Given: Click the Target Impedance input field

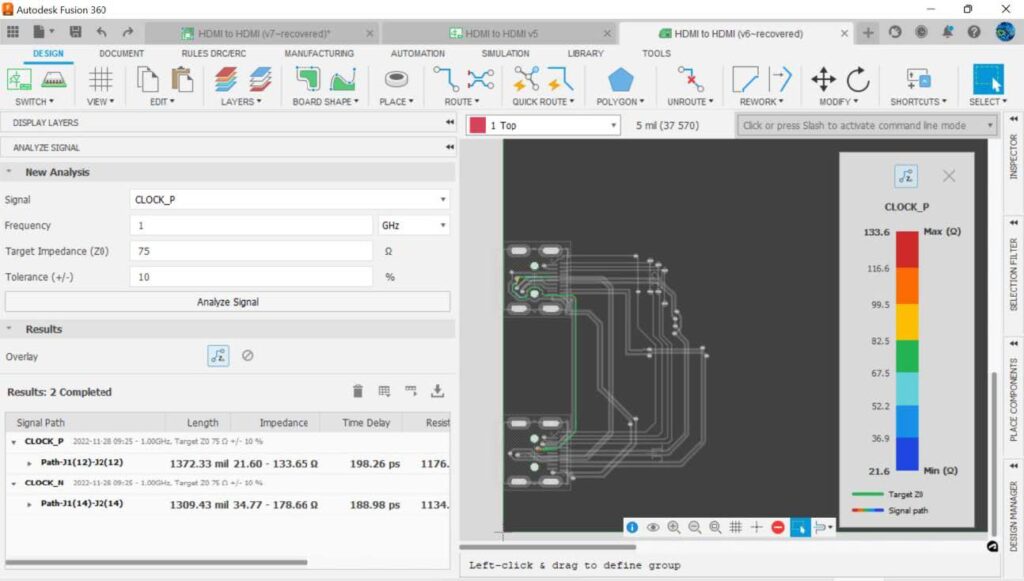Looking at the screenshot, I should (x=250, y=251).
